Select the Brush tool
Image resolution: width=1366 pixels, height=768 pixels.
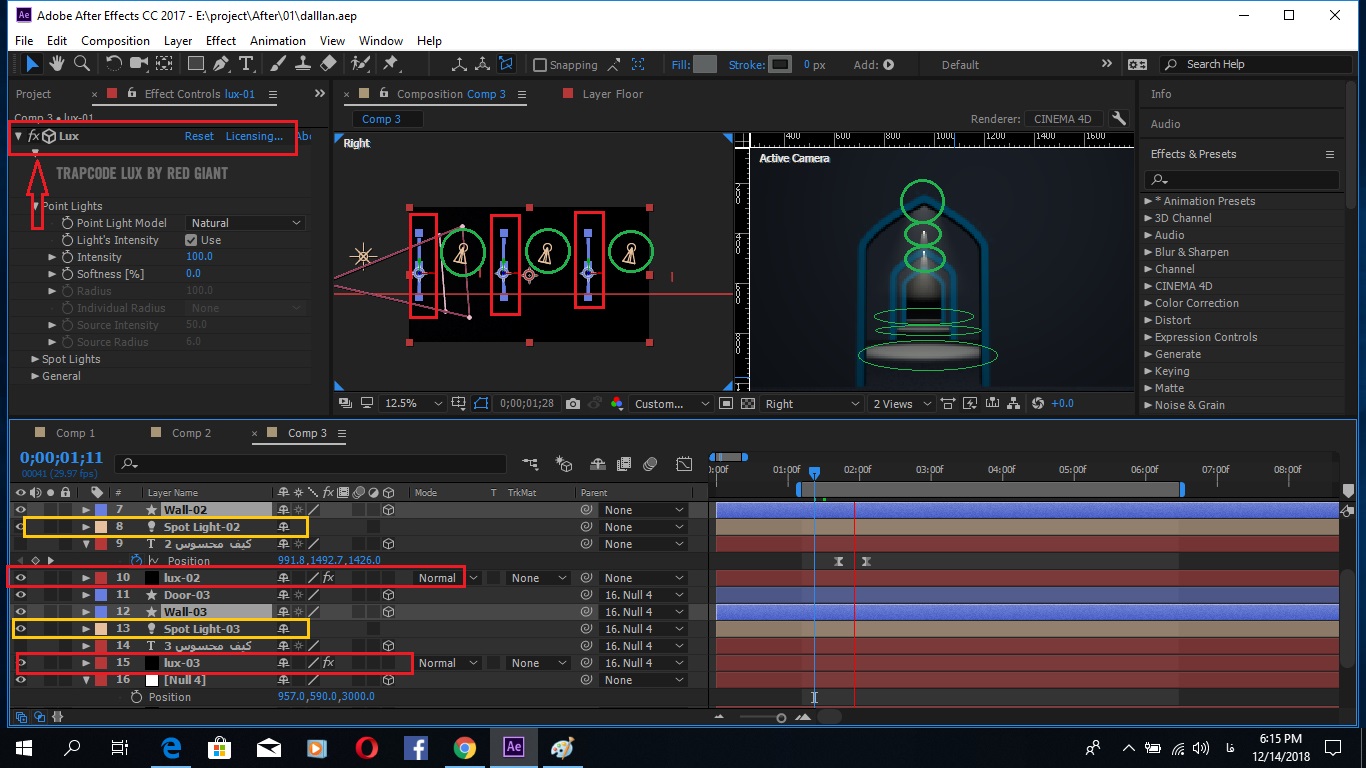click(x=279, y=64)
